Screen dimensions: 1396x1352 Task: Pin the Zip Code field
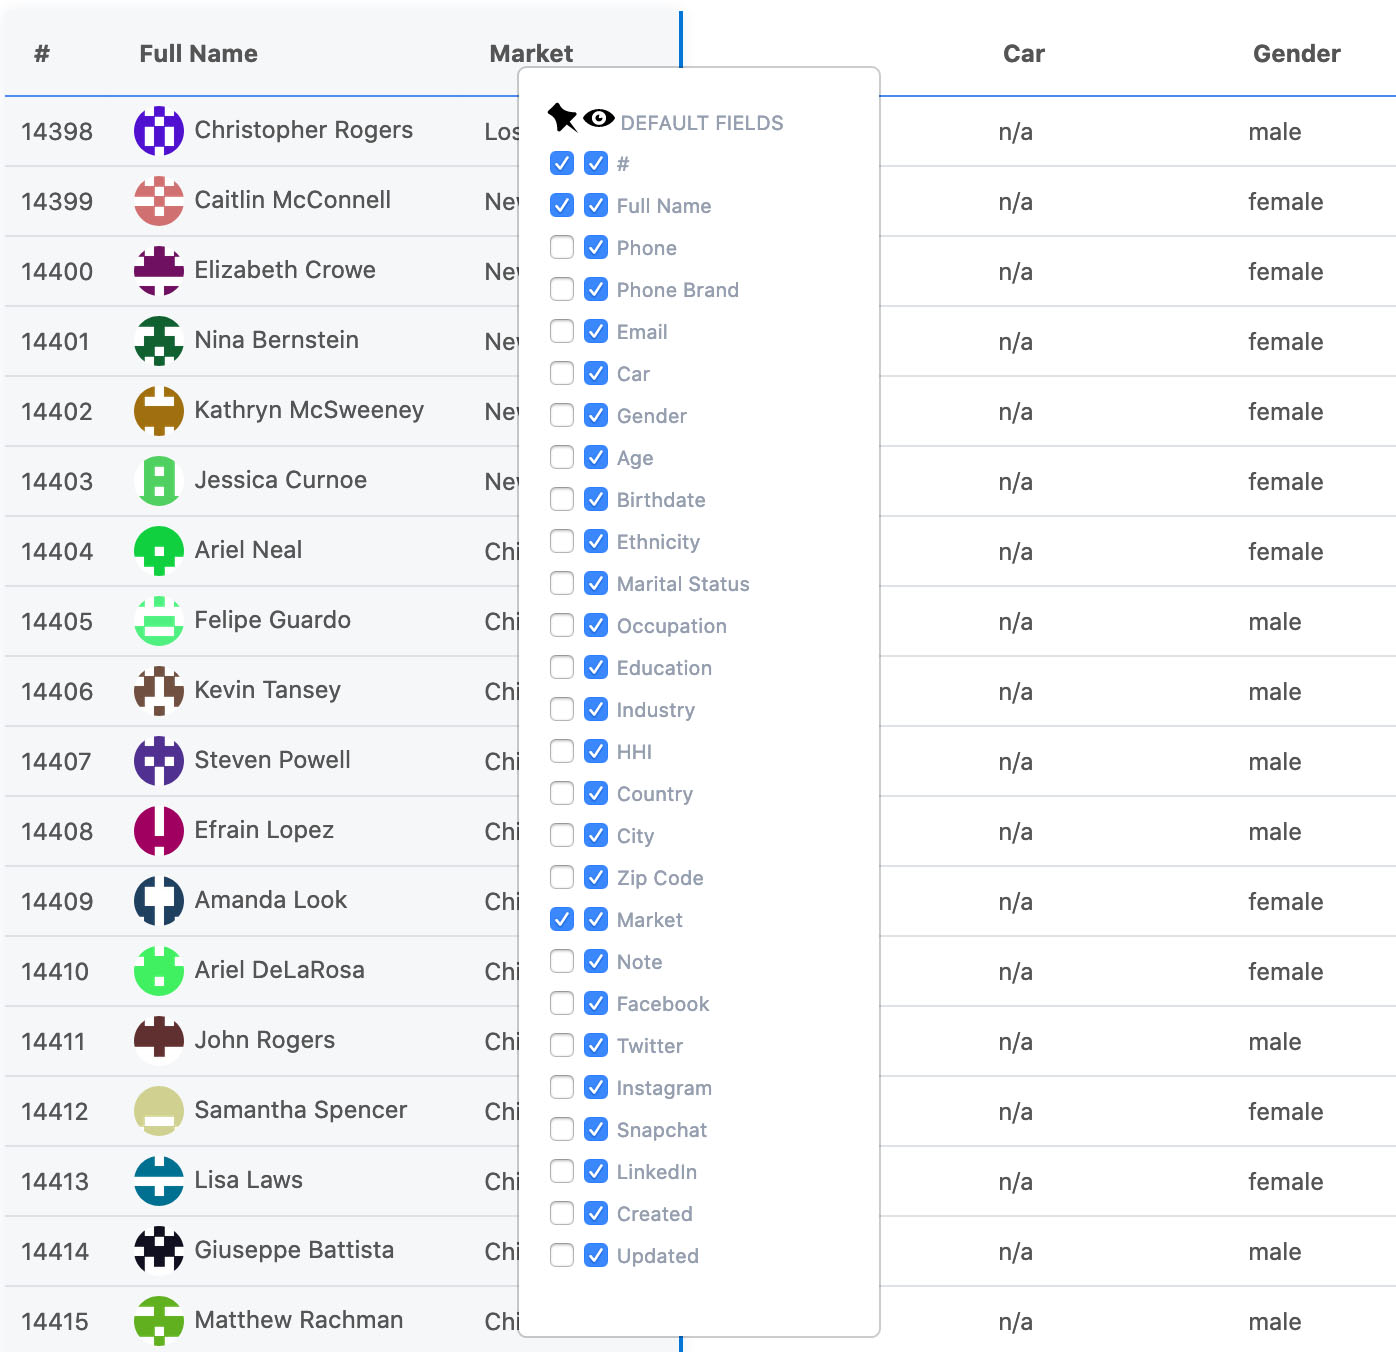pos(562,877)
